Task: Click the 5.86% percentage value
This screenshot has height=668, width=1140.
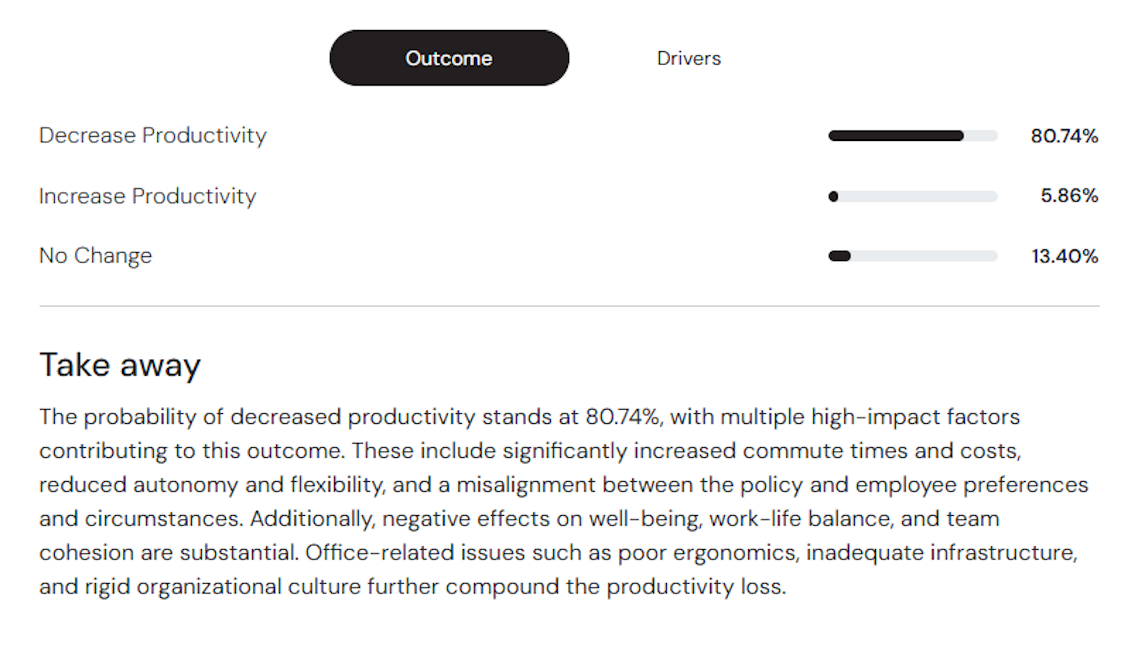Action: [x=1069, y=196]
